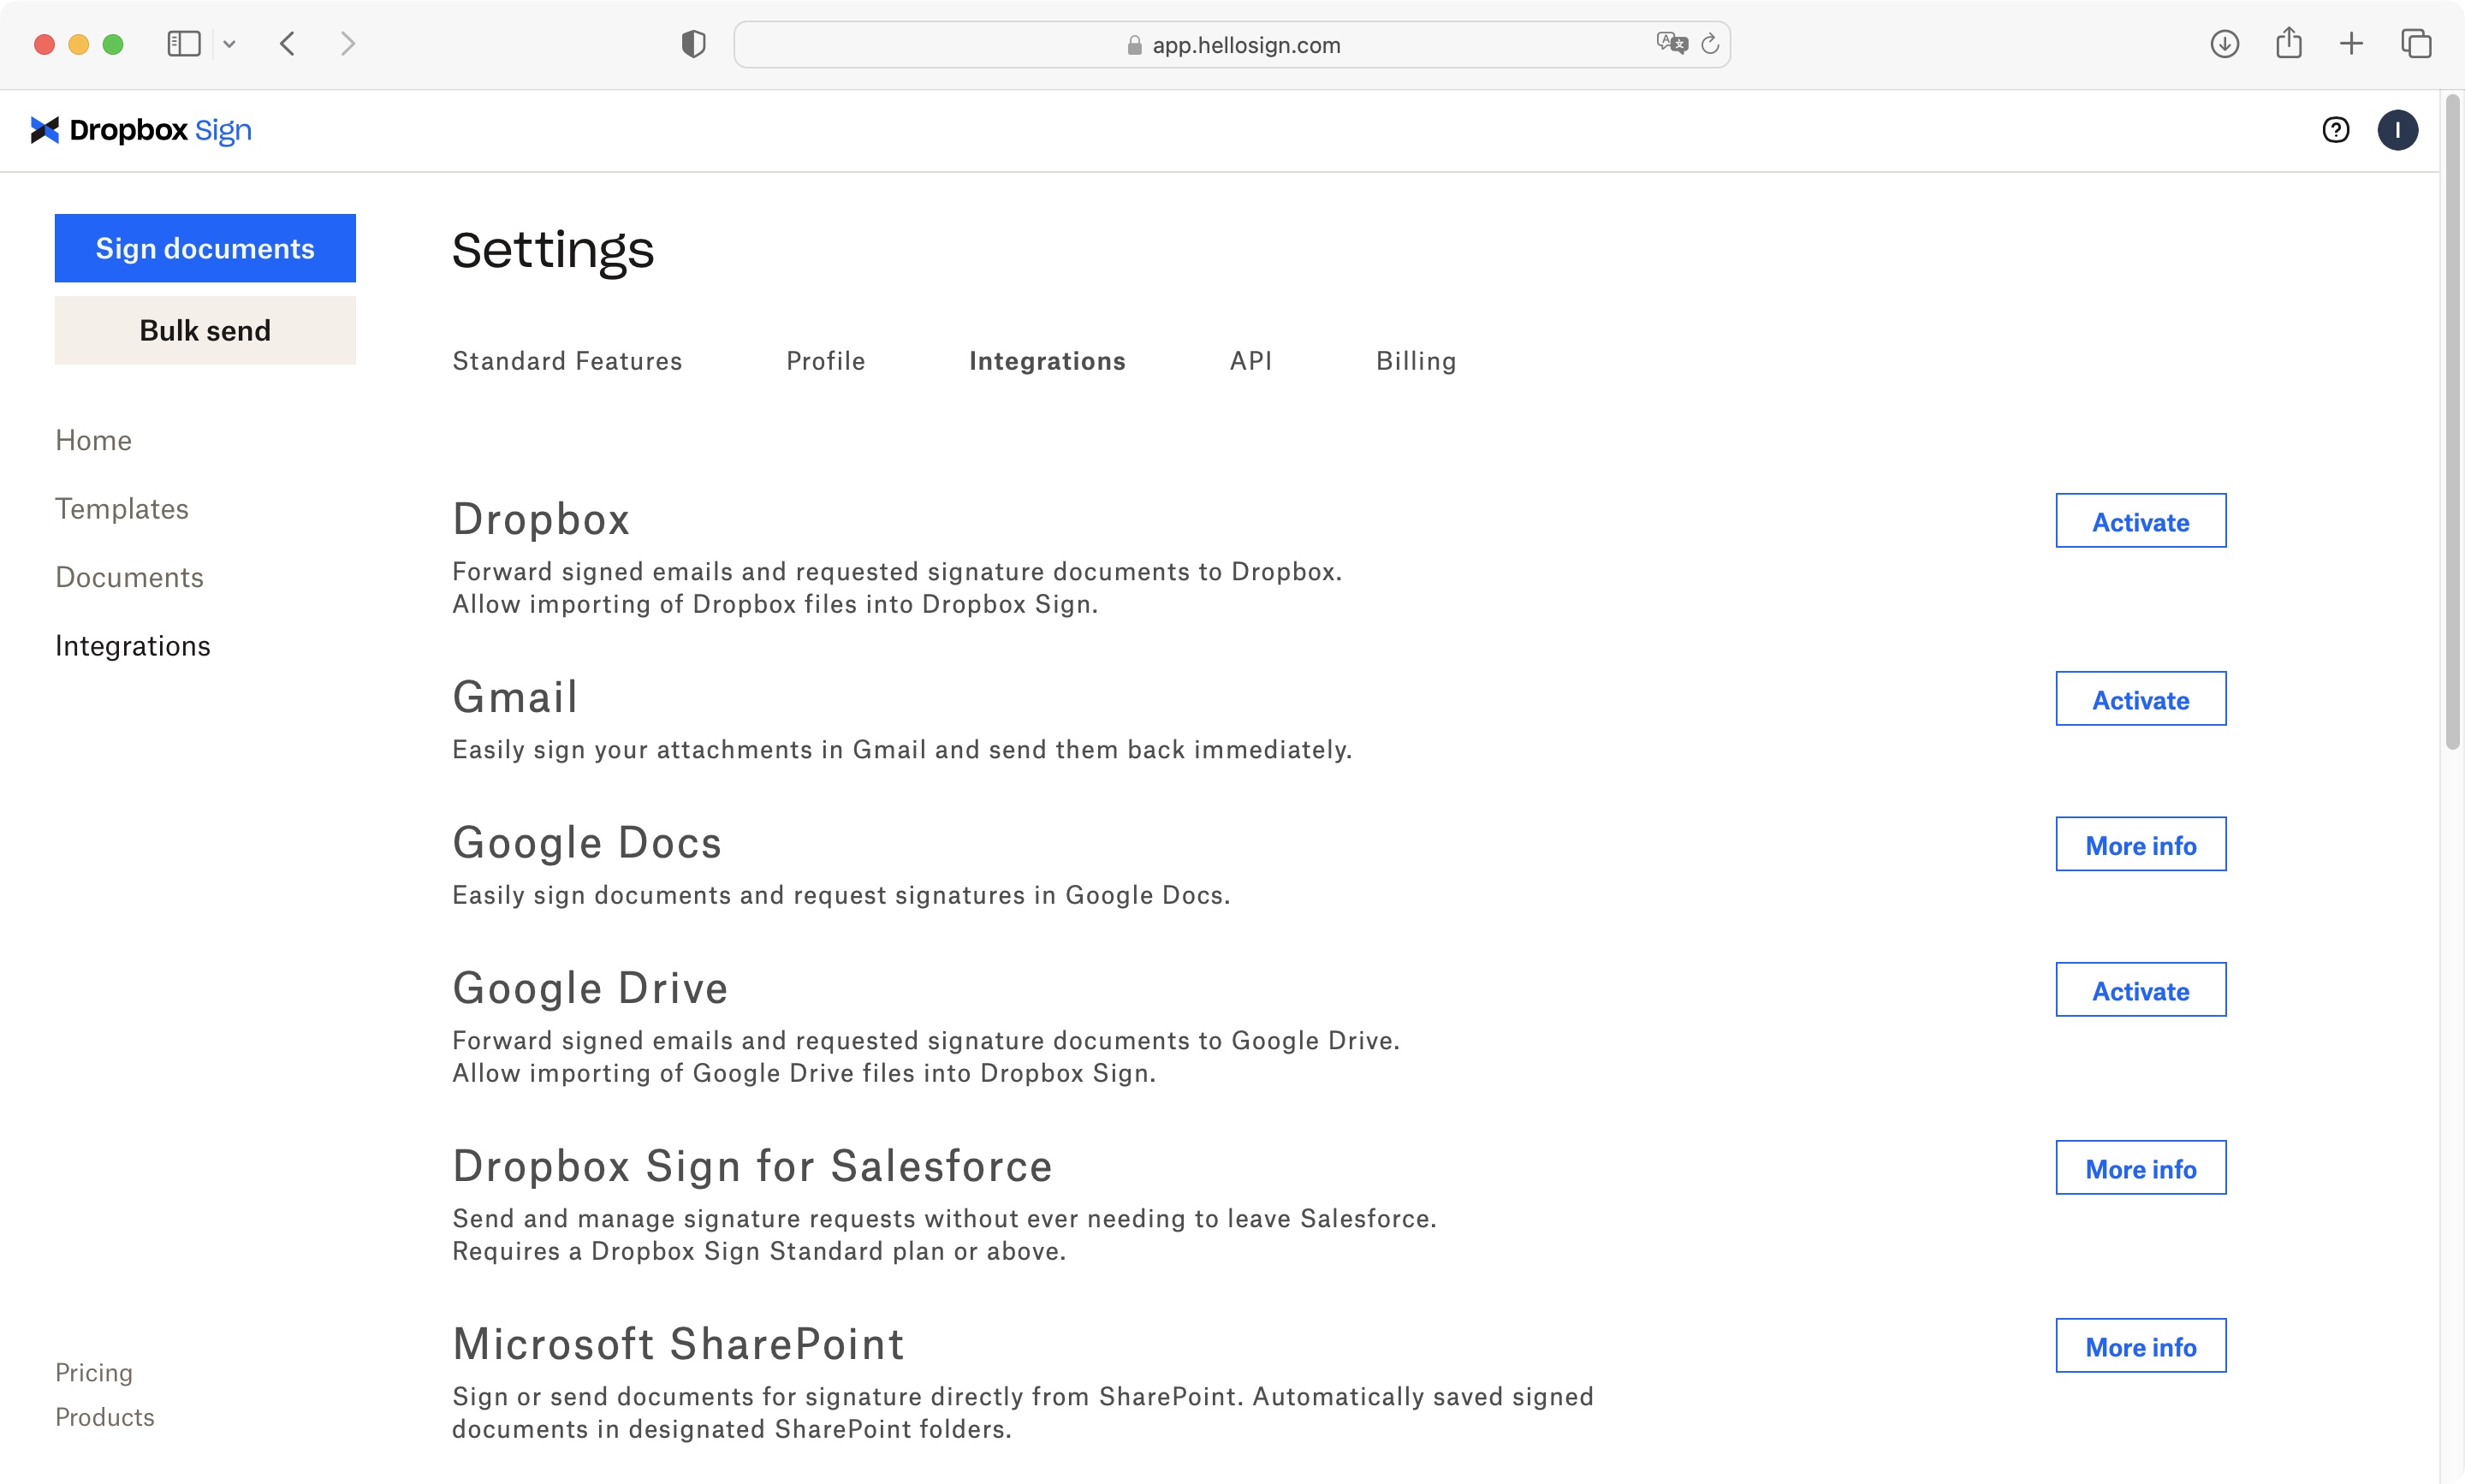Screen dimensions: 2465x1484
Task: Activate the Google Drive integration
Action: pyautogui.click(x=2140, y=990)
